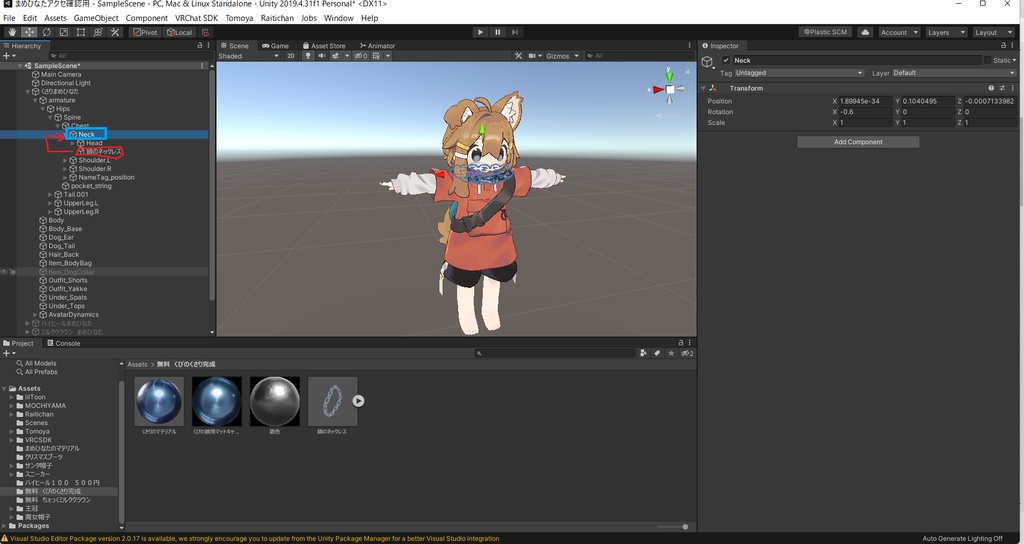This screenshot has height=544, width=1024.
Task: Toggle Pivot handle position
Action: tap(144, 32)
